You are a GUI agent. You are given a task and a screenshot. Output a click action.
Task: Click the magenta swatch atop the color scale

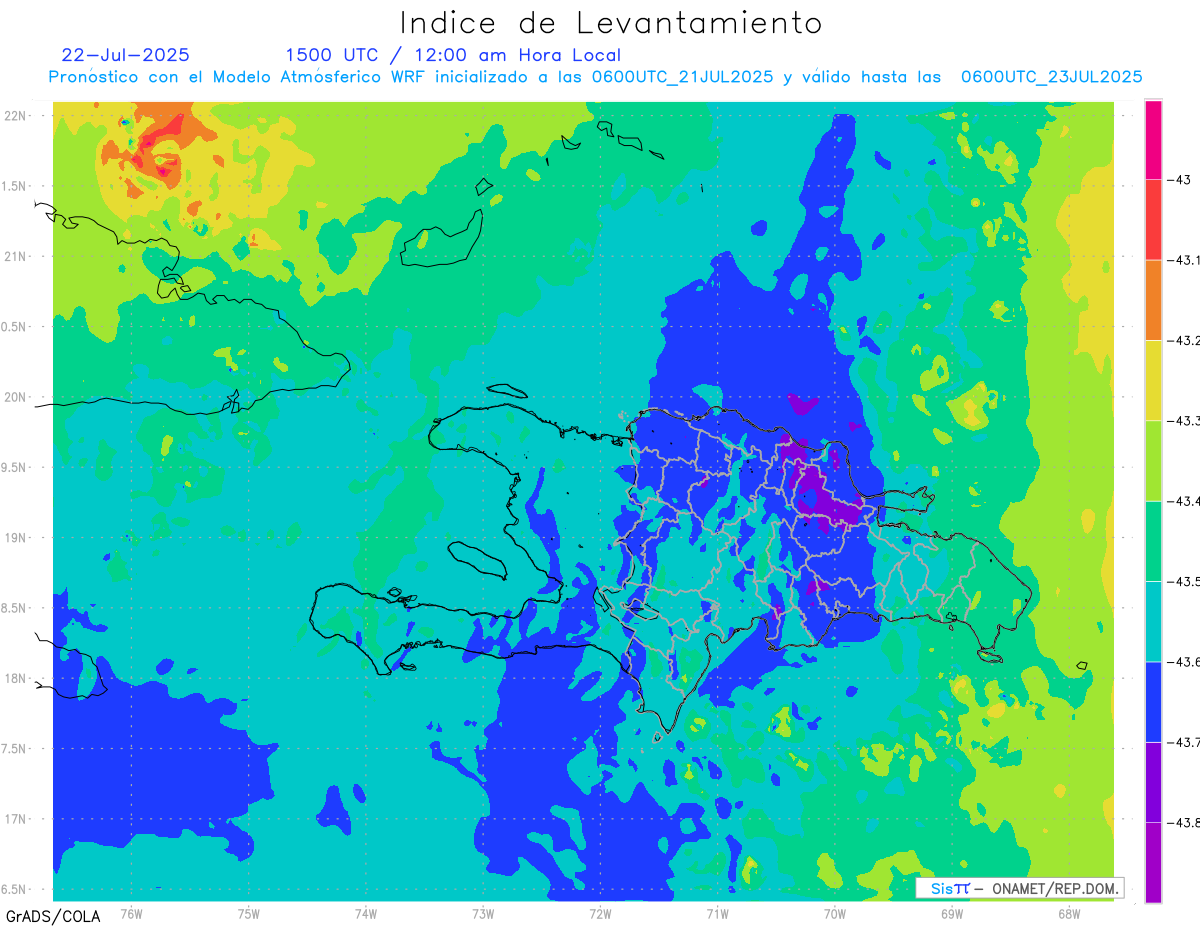(1153, 139)
